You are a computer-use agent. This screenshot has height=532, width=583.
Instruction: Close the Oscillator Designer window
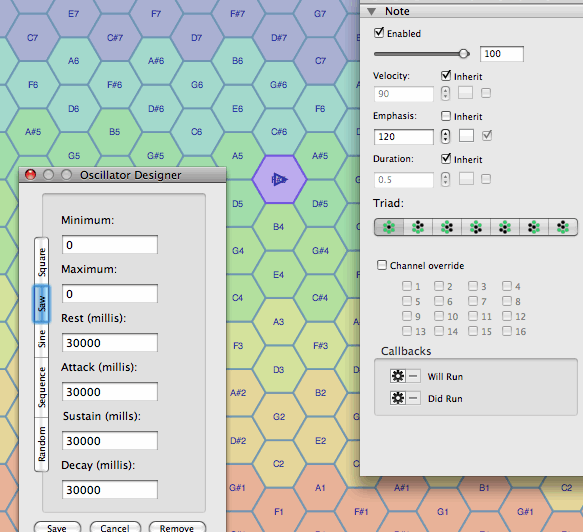30,174
